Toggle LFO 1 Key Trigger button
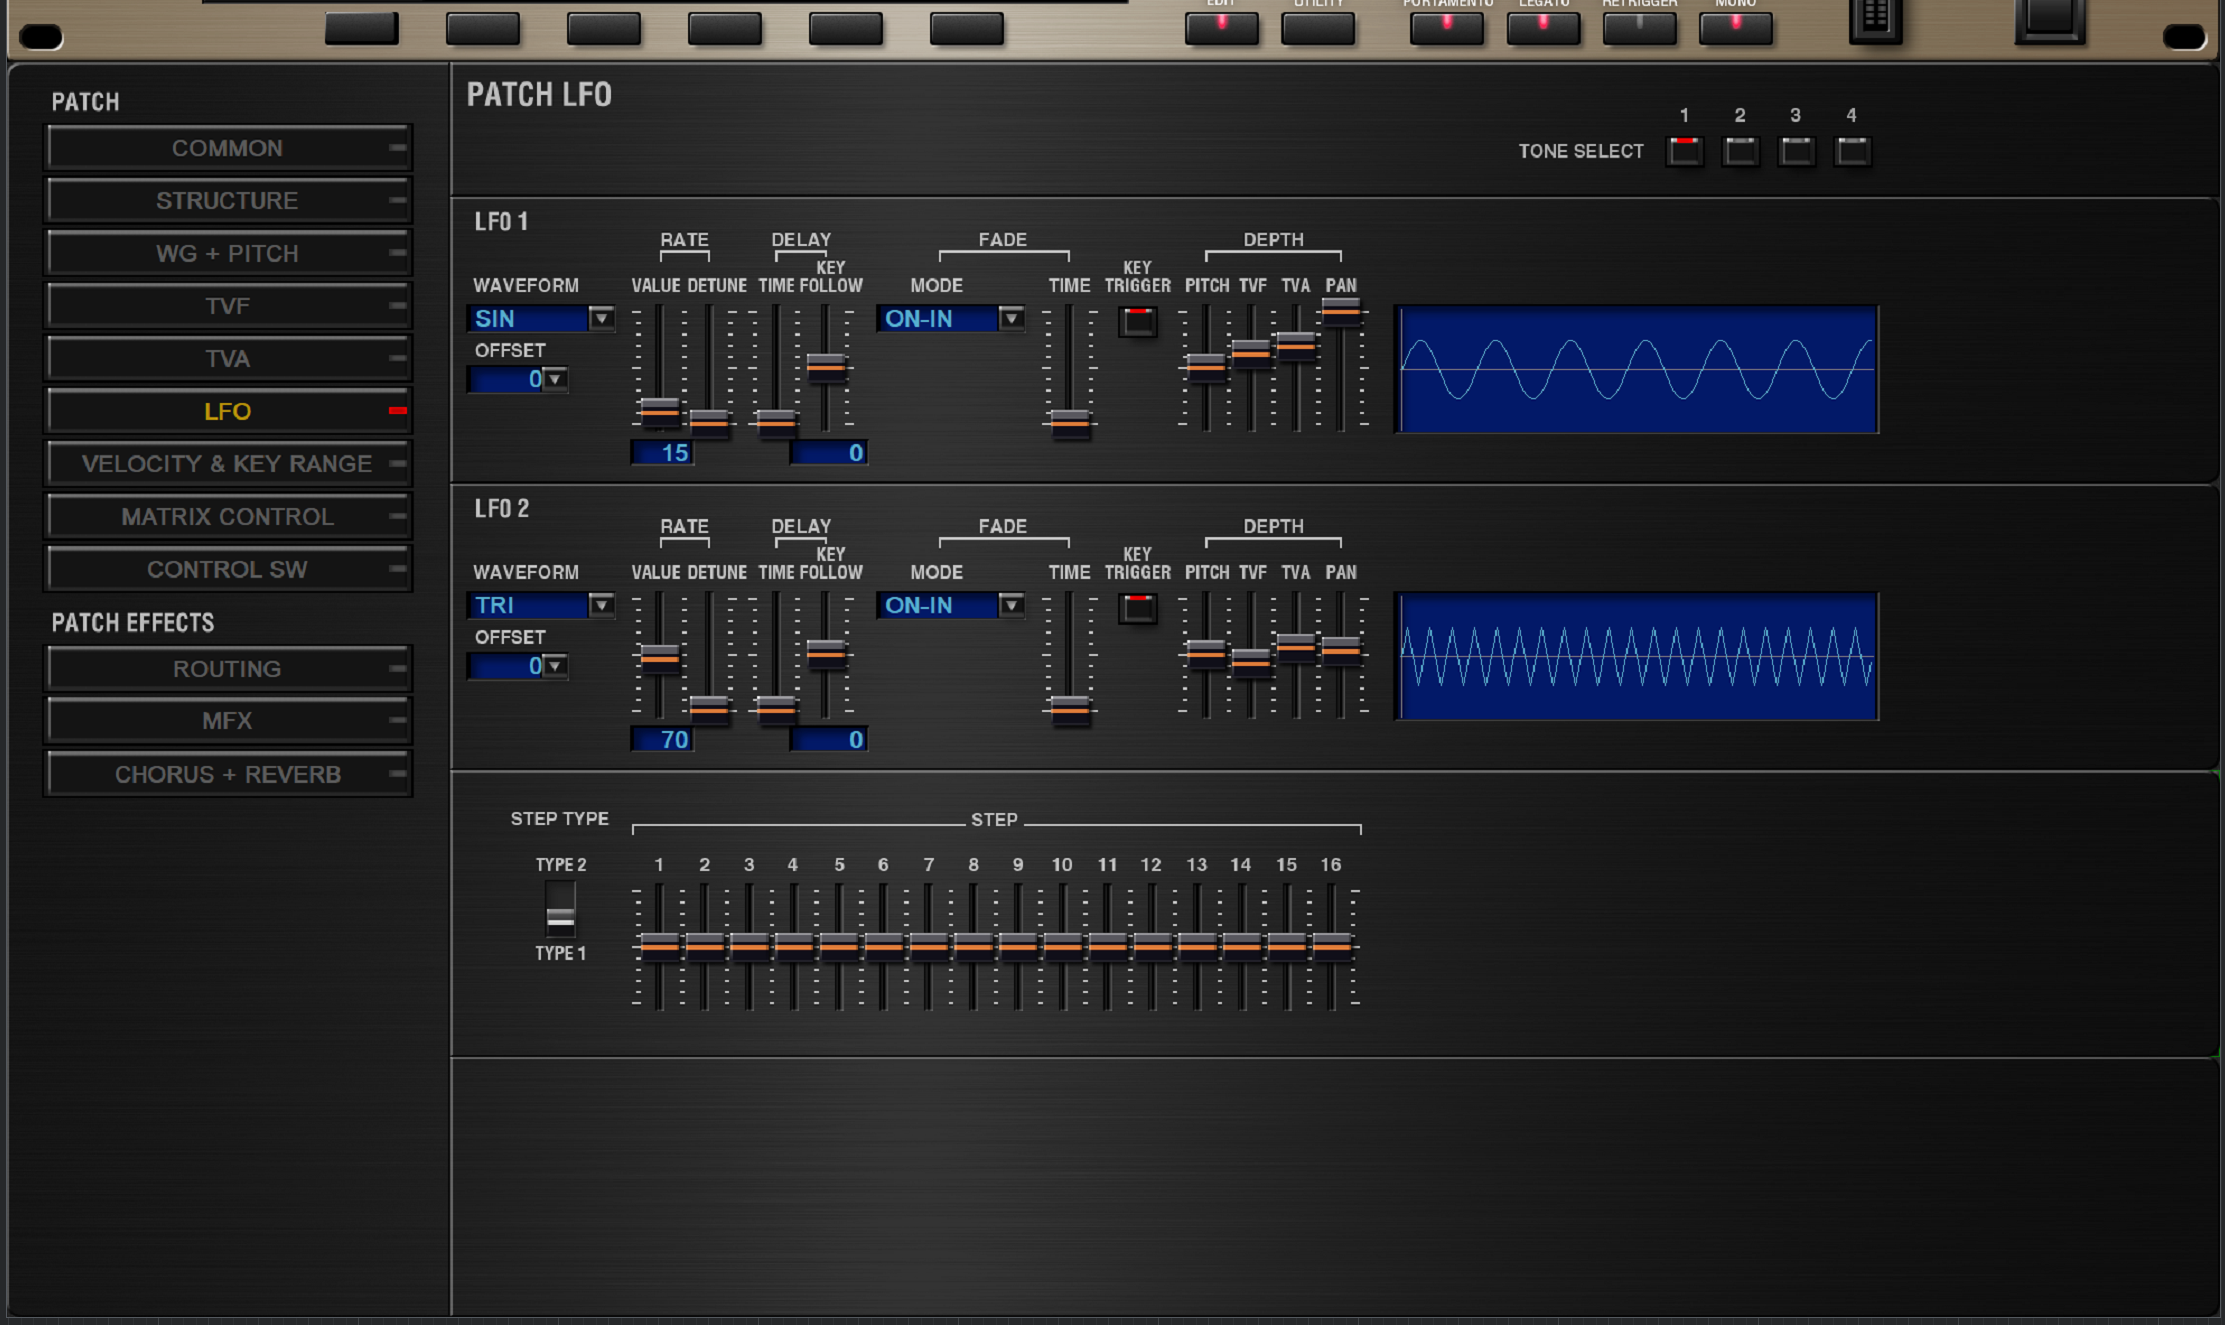 tap(1137, 321)
